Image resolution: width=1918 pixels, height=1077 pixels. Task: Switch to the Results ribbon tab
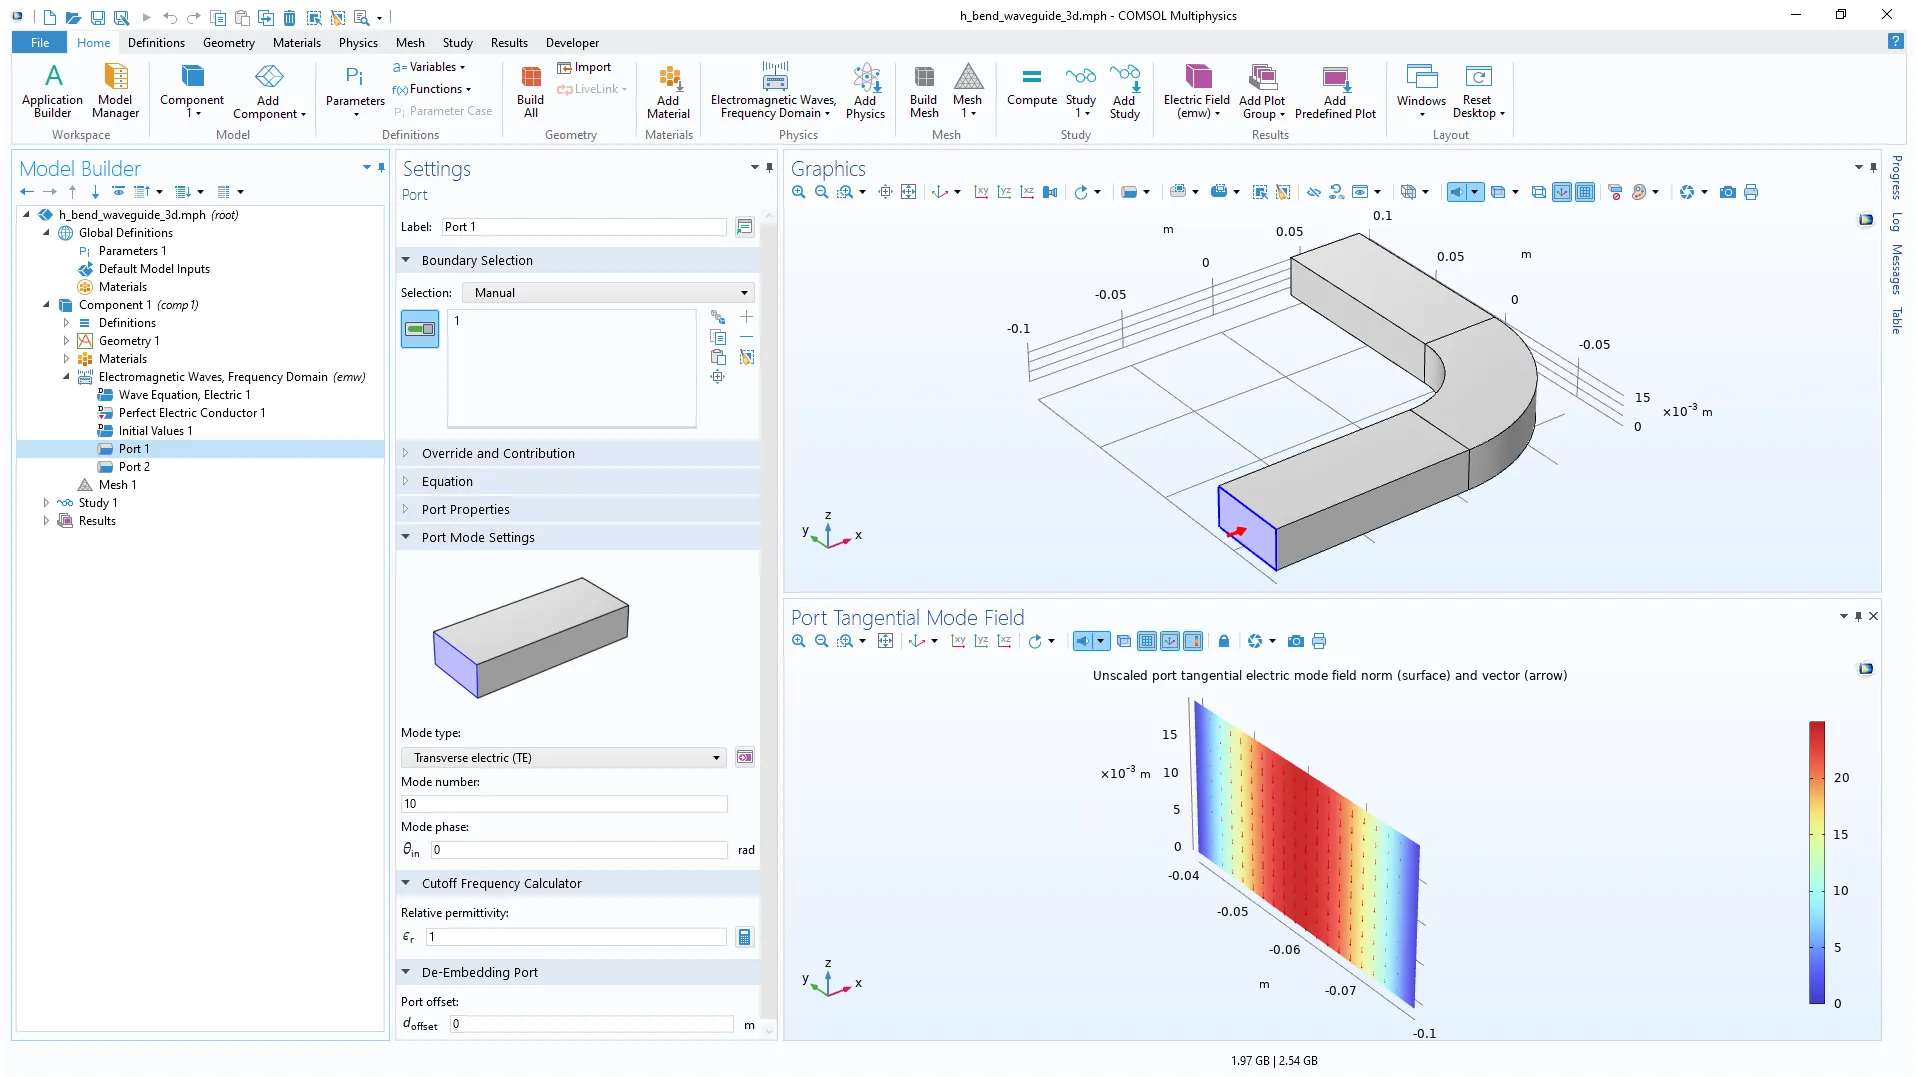coord(509,43)
